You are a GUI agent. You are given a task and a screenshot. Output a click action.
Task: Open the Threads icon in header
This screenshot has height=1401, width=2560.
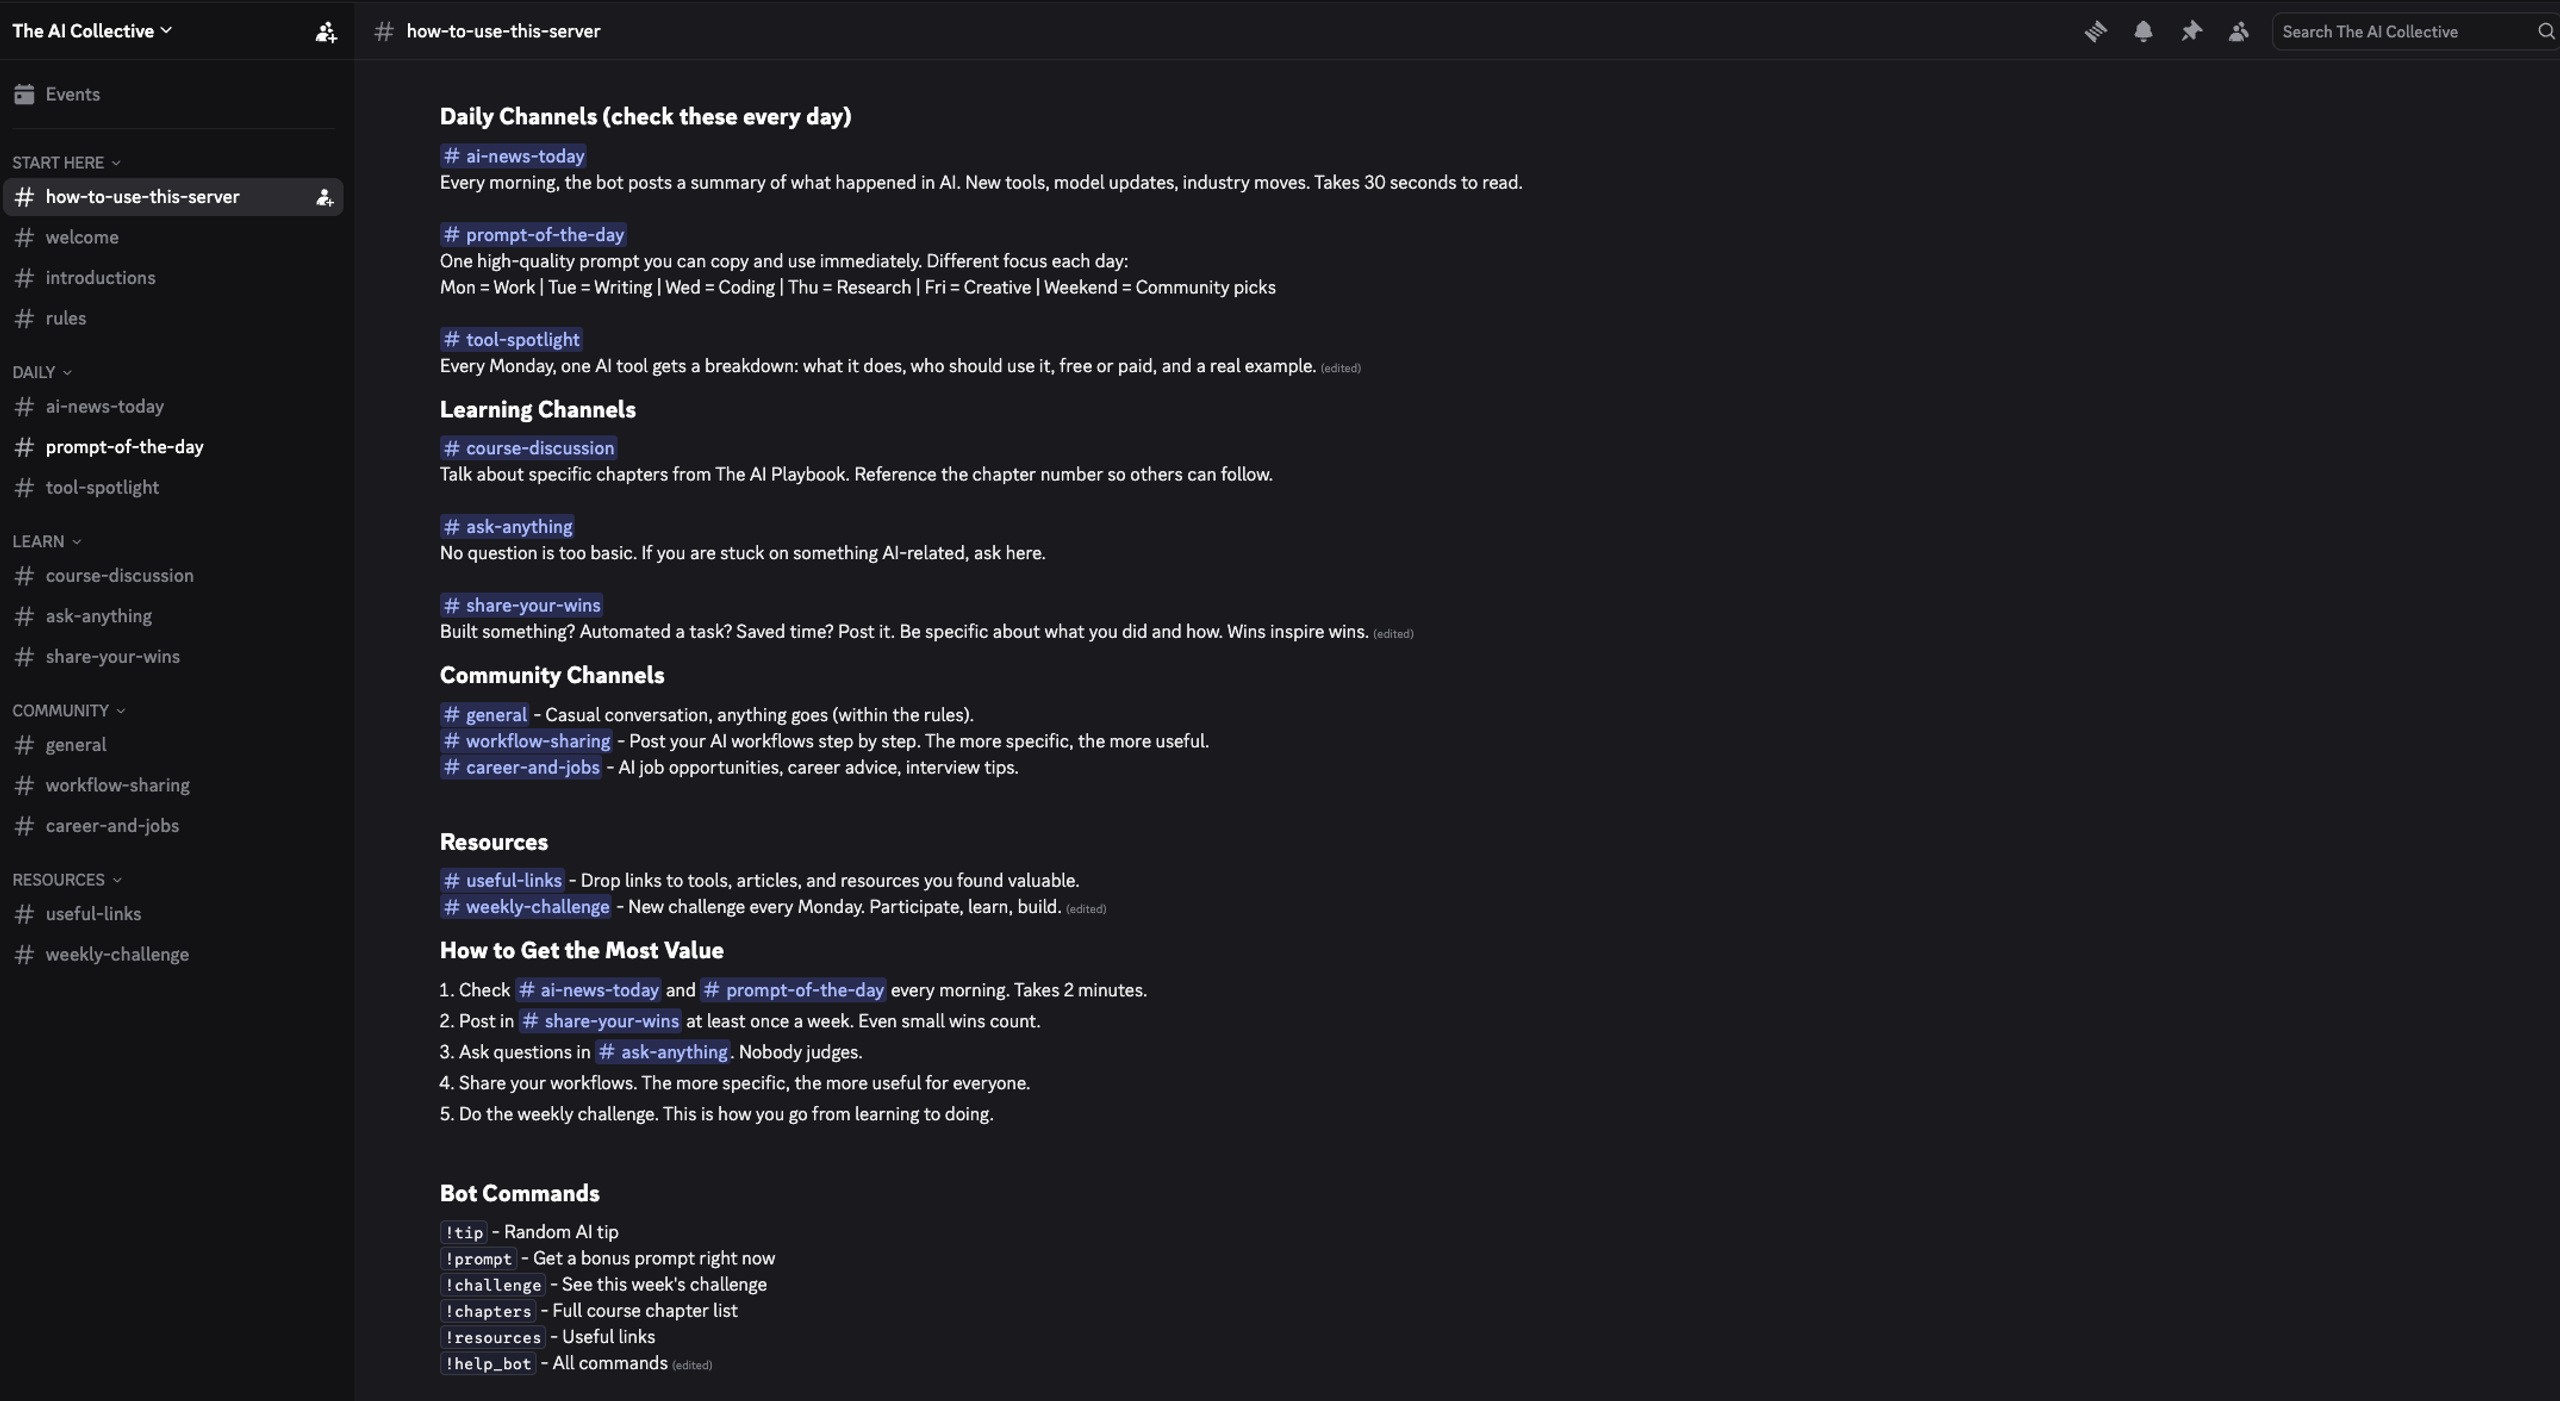click(2095, 31)
